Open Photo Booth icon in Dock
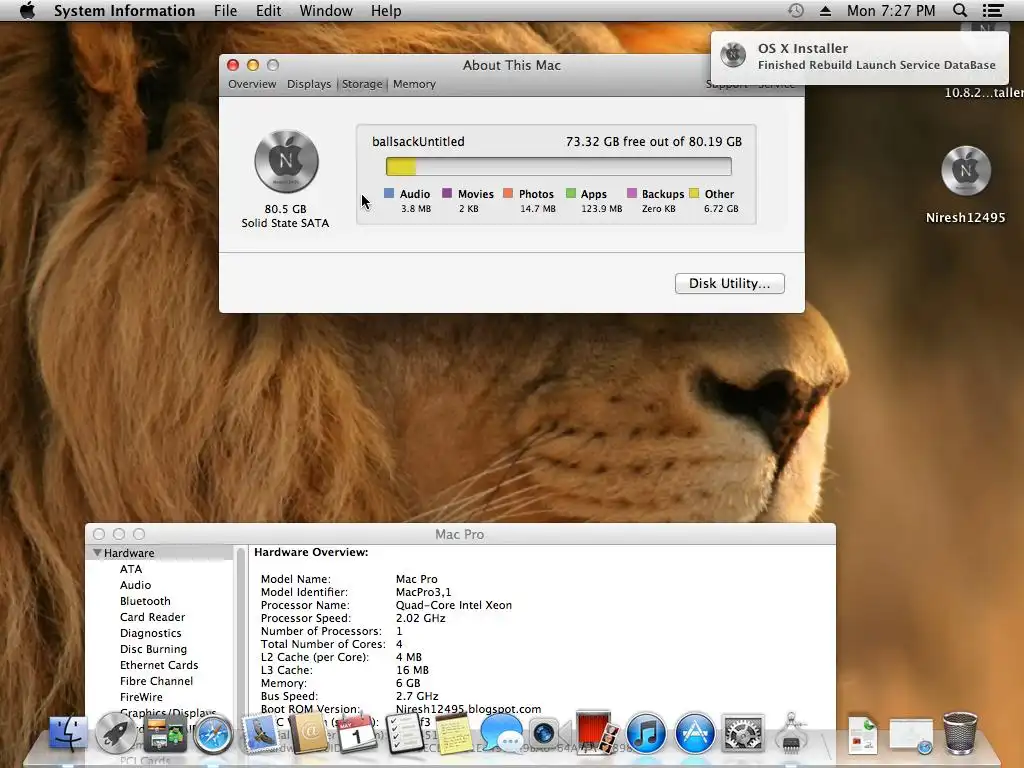1024x768 pixels. (598, 731)
